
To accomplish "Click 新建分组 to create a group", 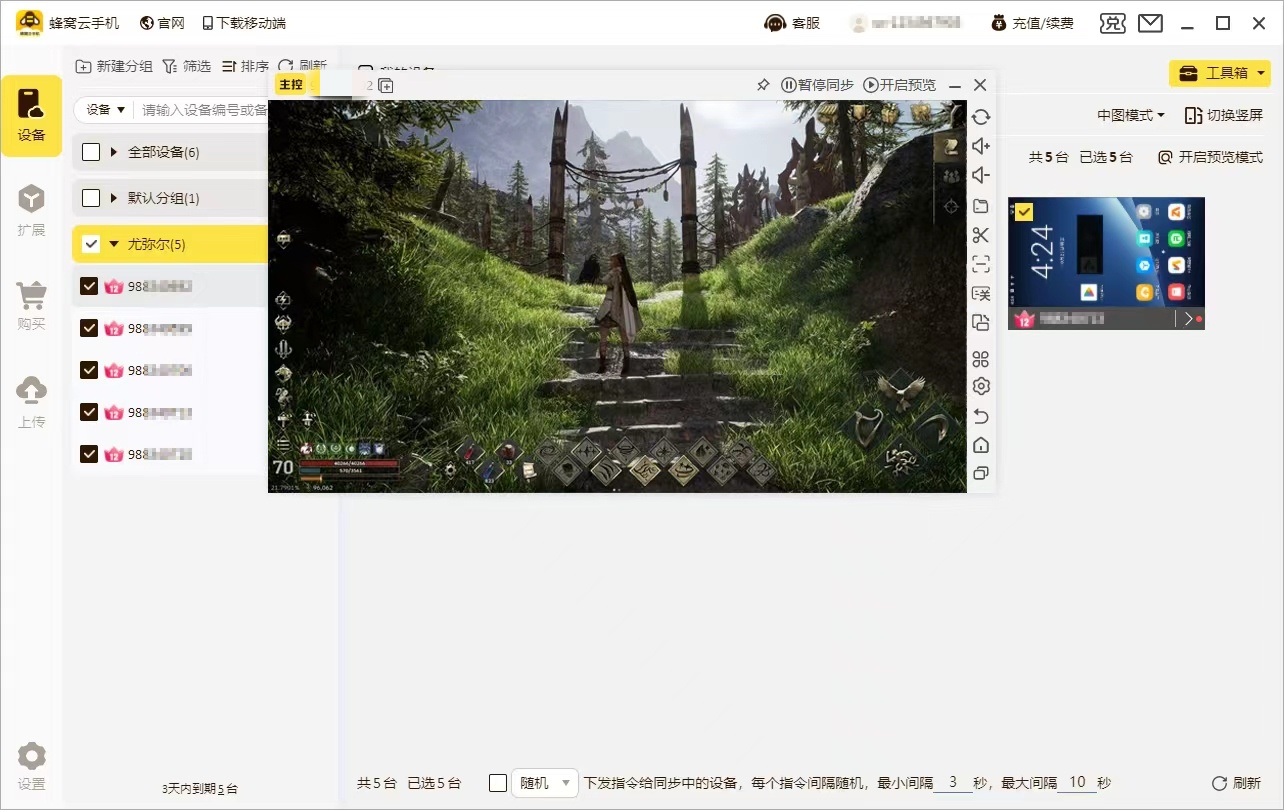I will (114, 66).
